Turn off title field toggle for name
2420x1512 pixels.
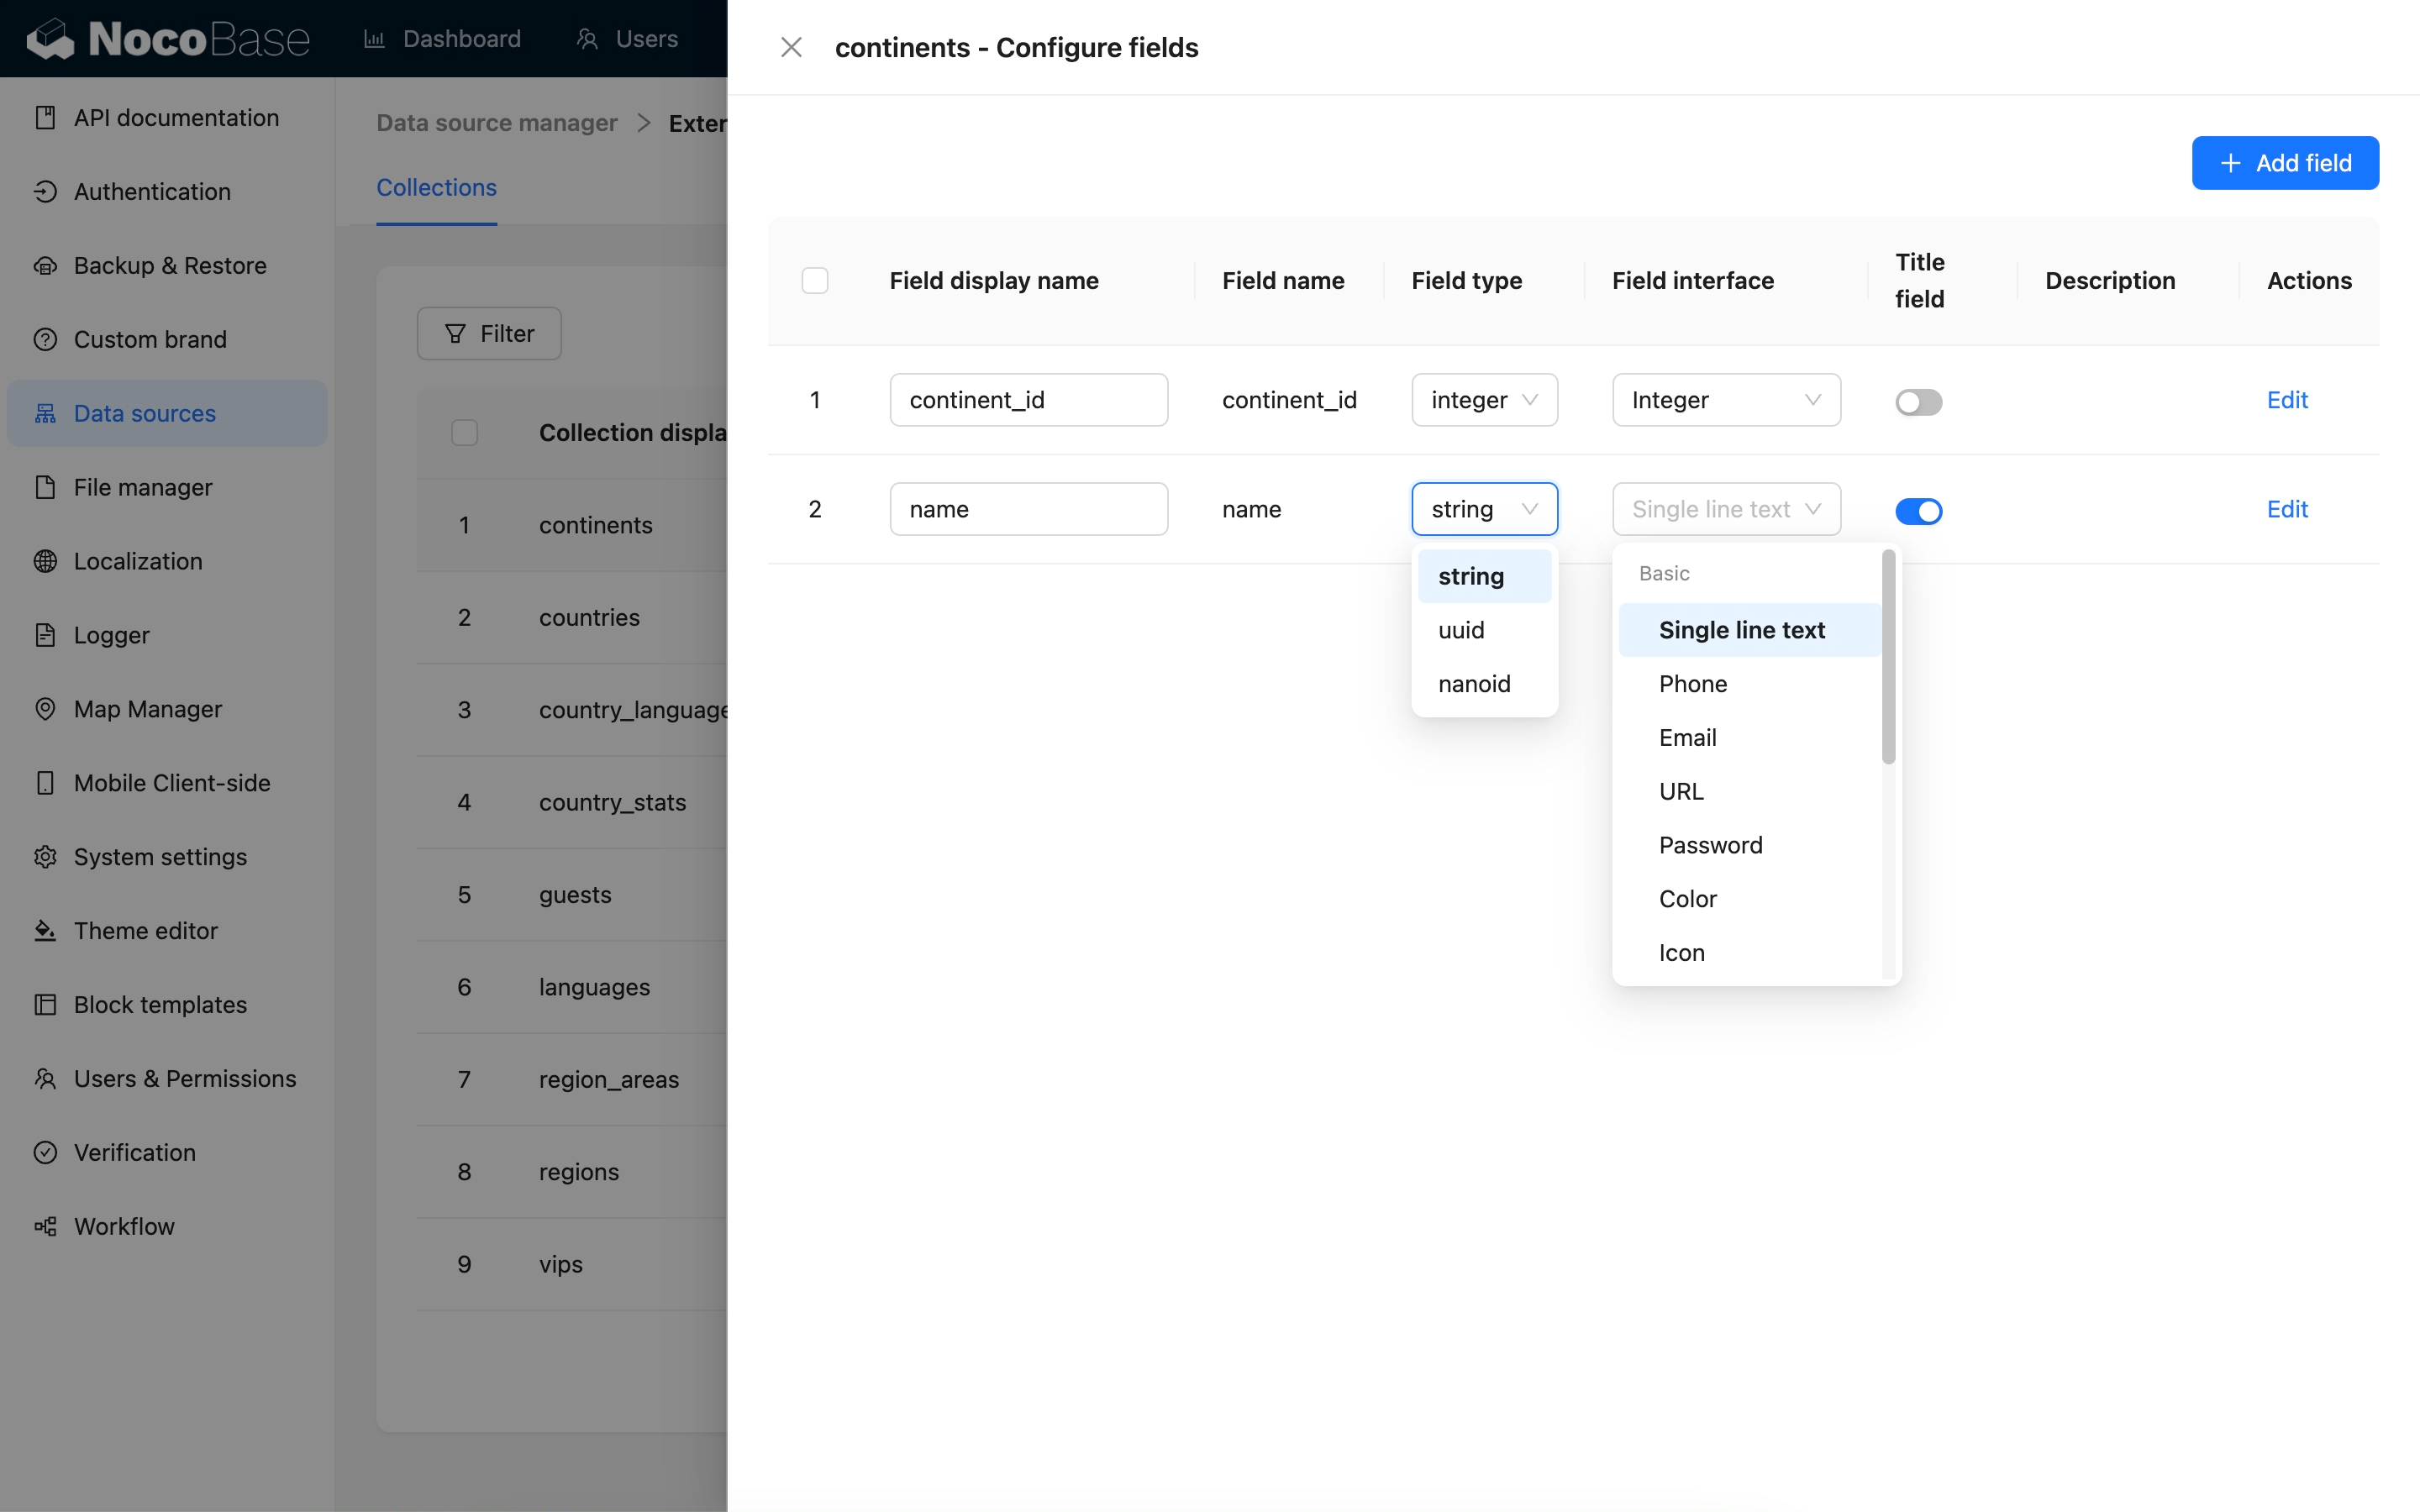coord(1918,511)
